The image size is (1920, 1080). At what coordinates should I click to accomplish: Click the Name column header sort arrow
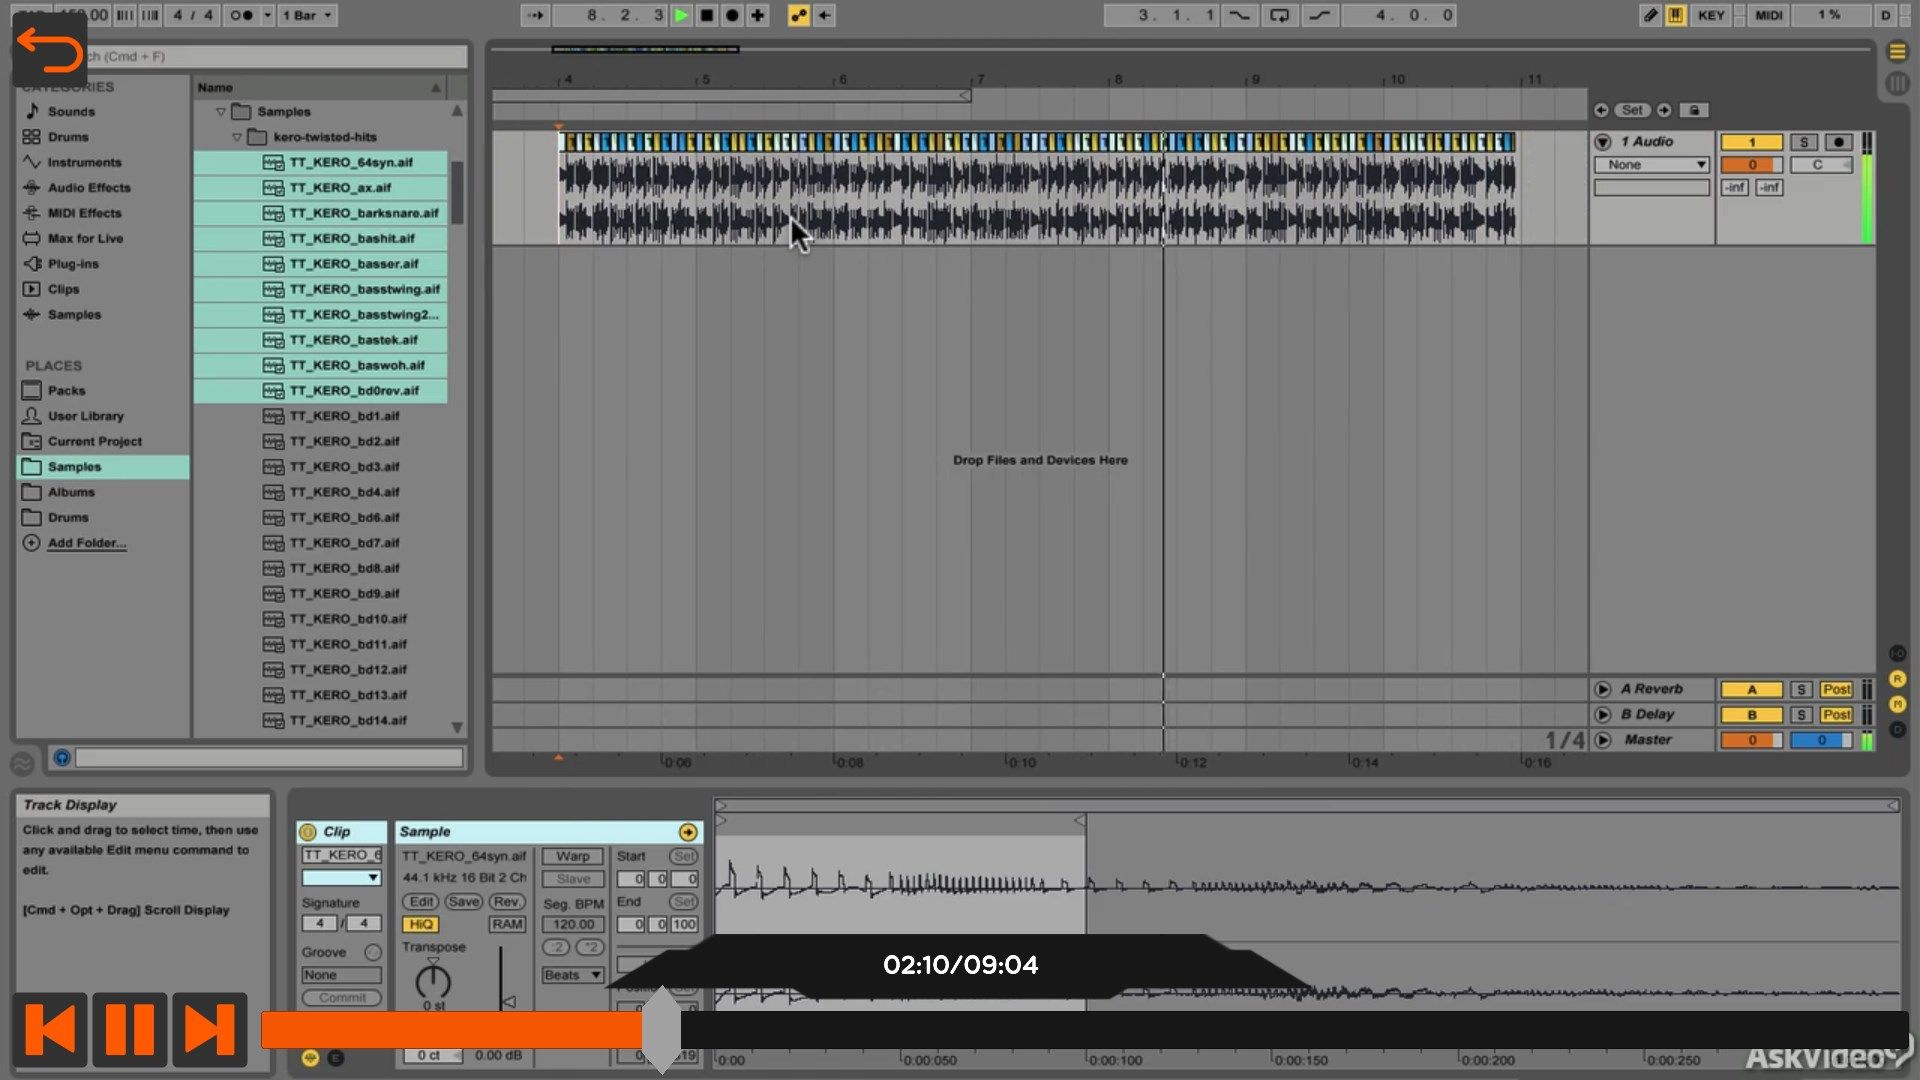click(x=436, y=88)
